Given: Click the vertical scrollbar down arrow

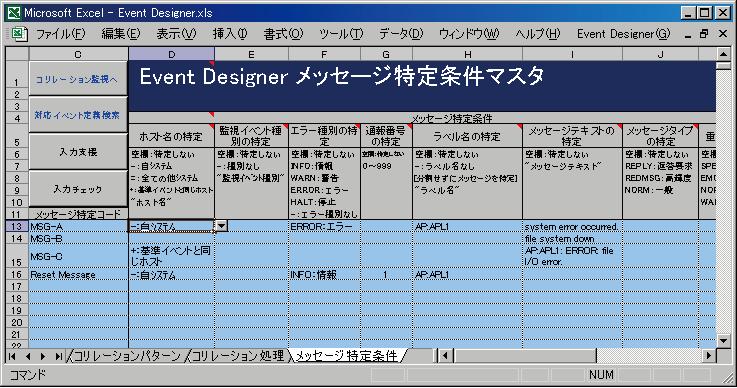Looking at the screenshot, I should point(723,340).
